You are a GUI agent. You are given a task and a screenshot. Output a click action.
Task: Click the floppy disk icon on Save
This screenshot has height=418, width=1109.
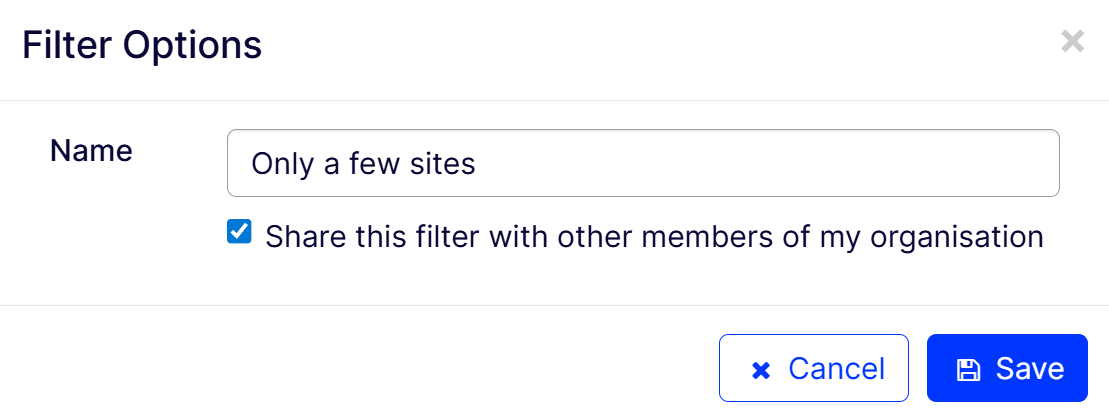pyautogui.click(x=968, y=369)
